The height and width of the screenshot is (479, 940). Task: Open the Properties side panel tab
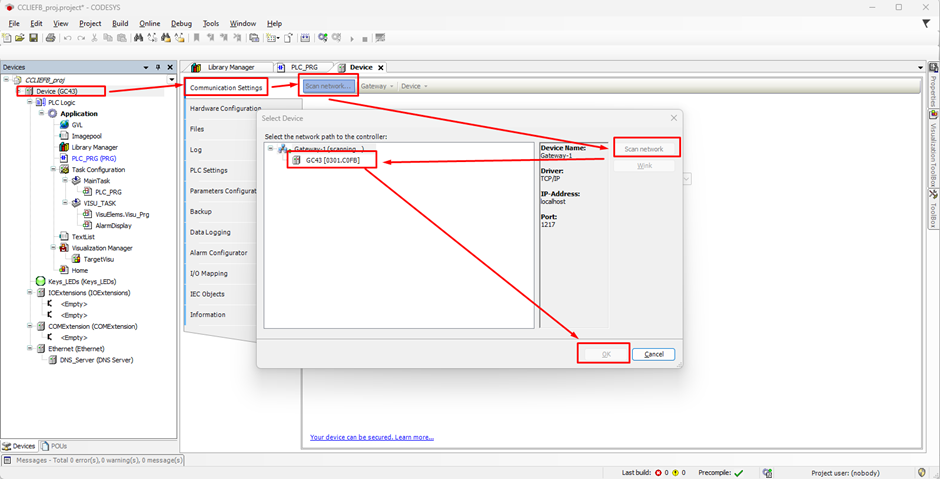pyautogui.click(x=933, y=86)
